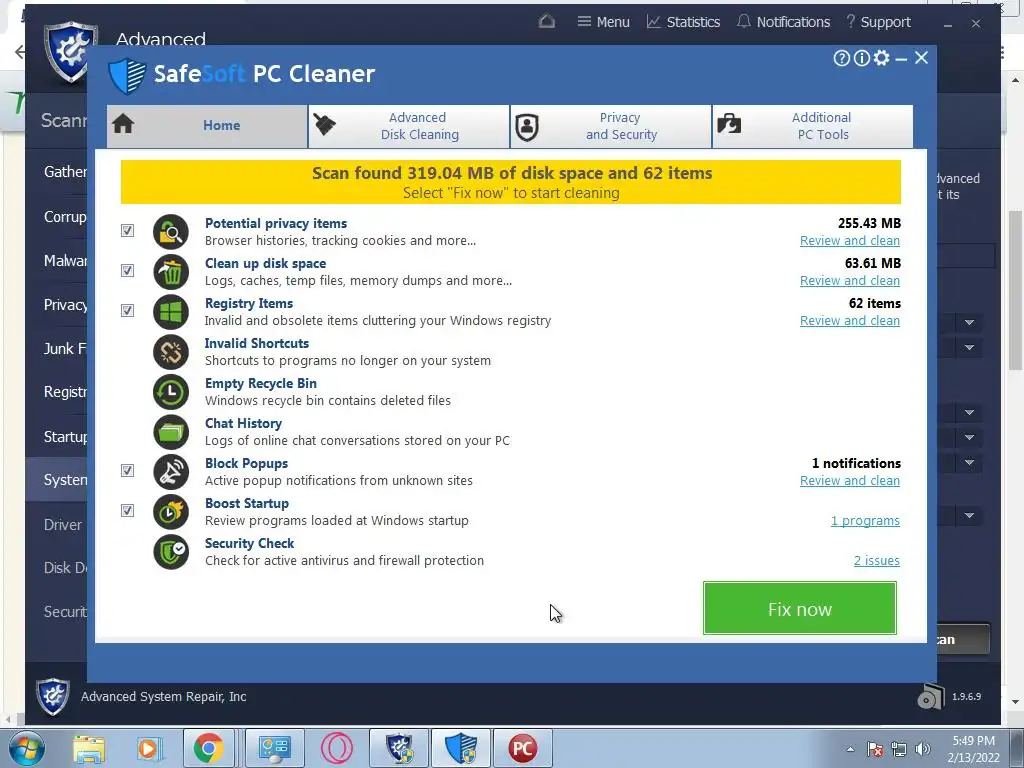The height and width of the screenshot is (768, 1024).
Task: Click the Block Popups megaphone icon
Action: 170,472
